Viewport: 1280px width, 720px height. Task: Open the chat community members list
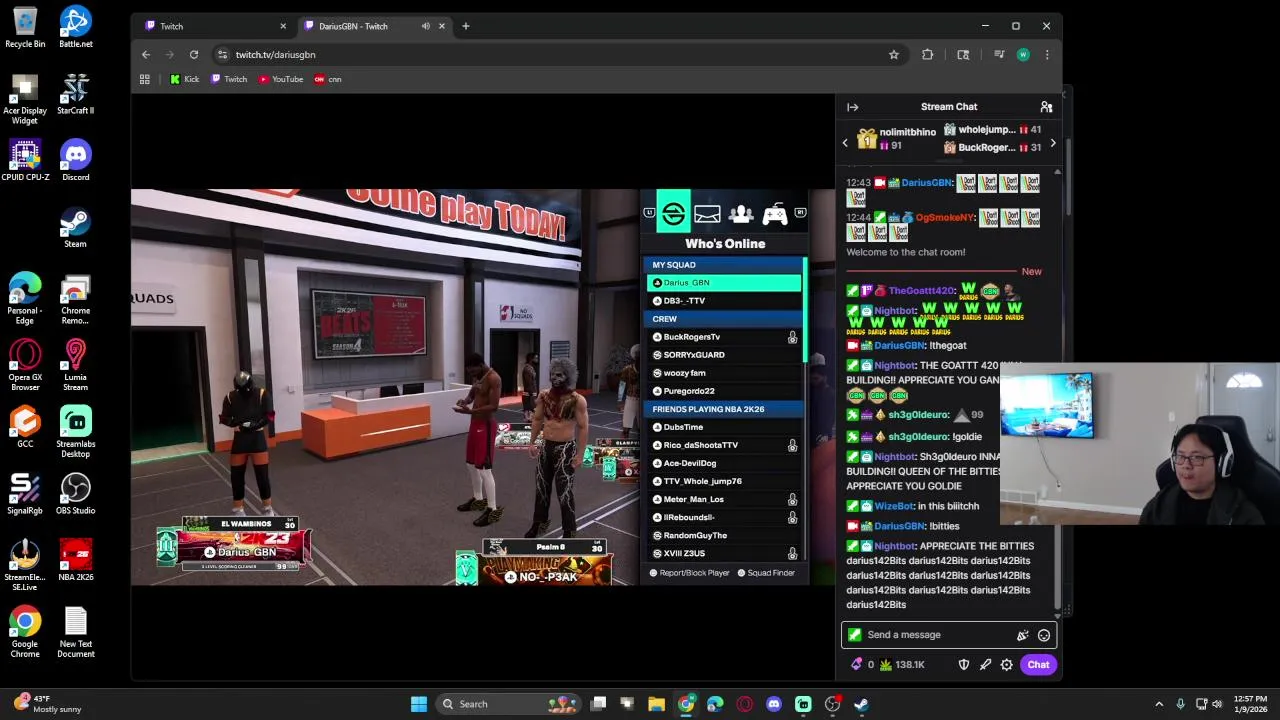click(1046, 107)
